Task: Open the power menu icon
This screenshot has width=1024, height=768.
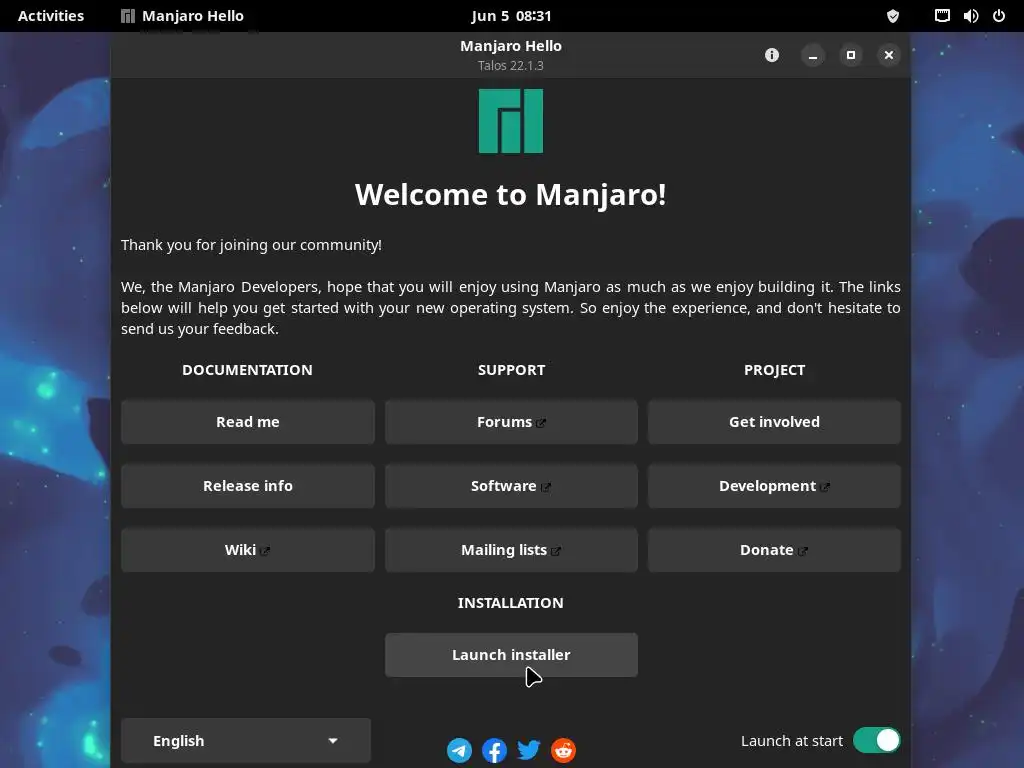Action: coord(999,16)
